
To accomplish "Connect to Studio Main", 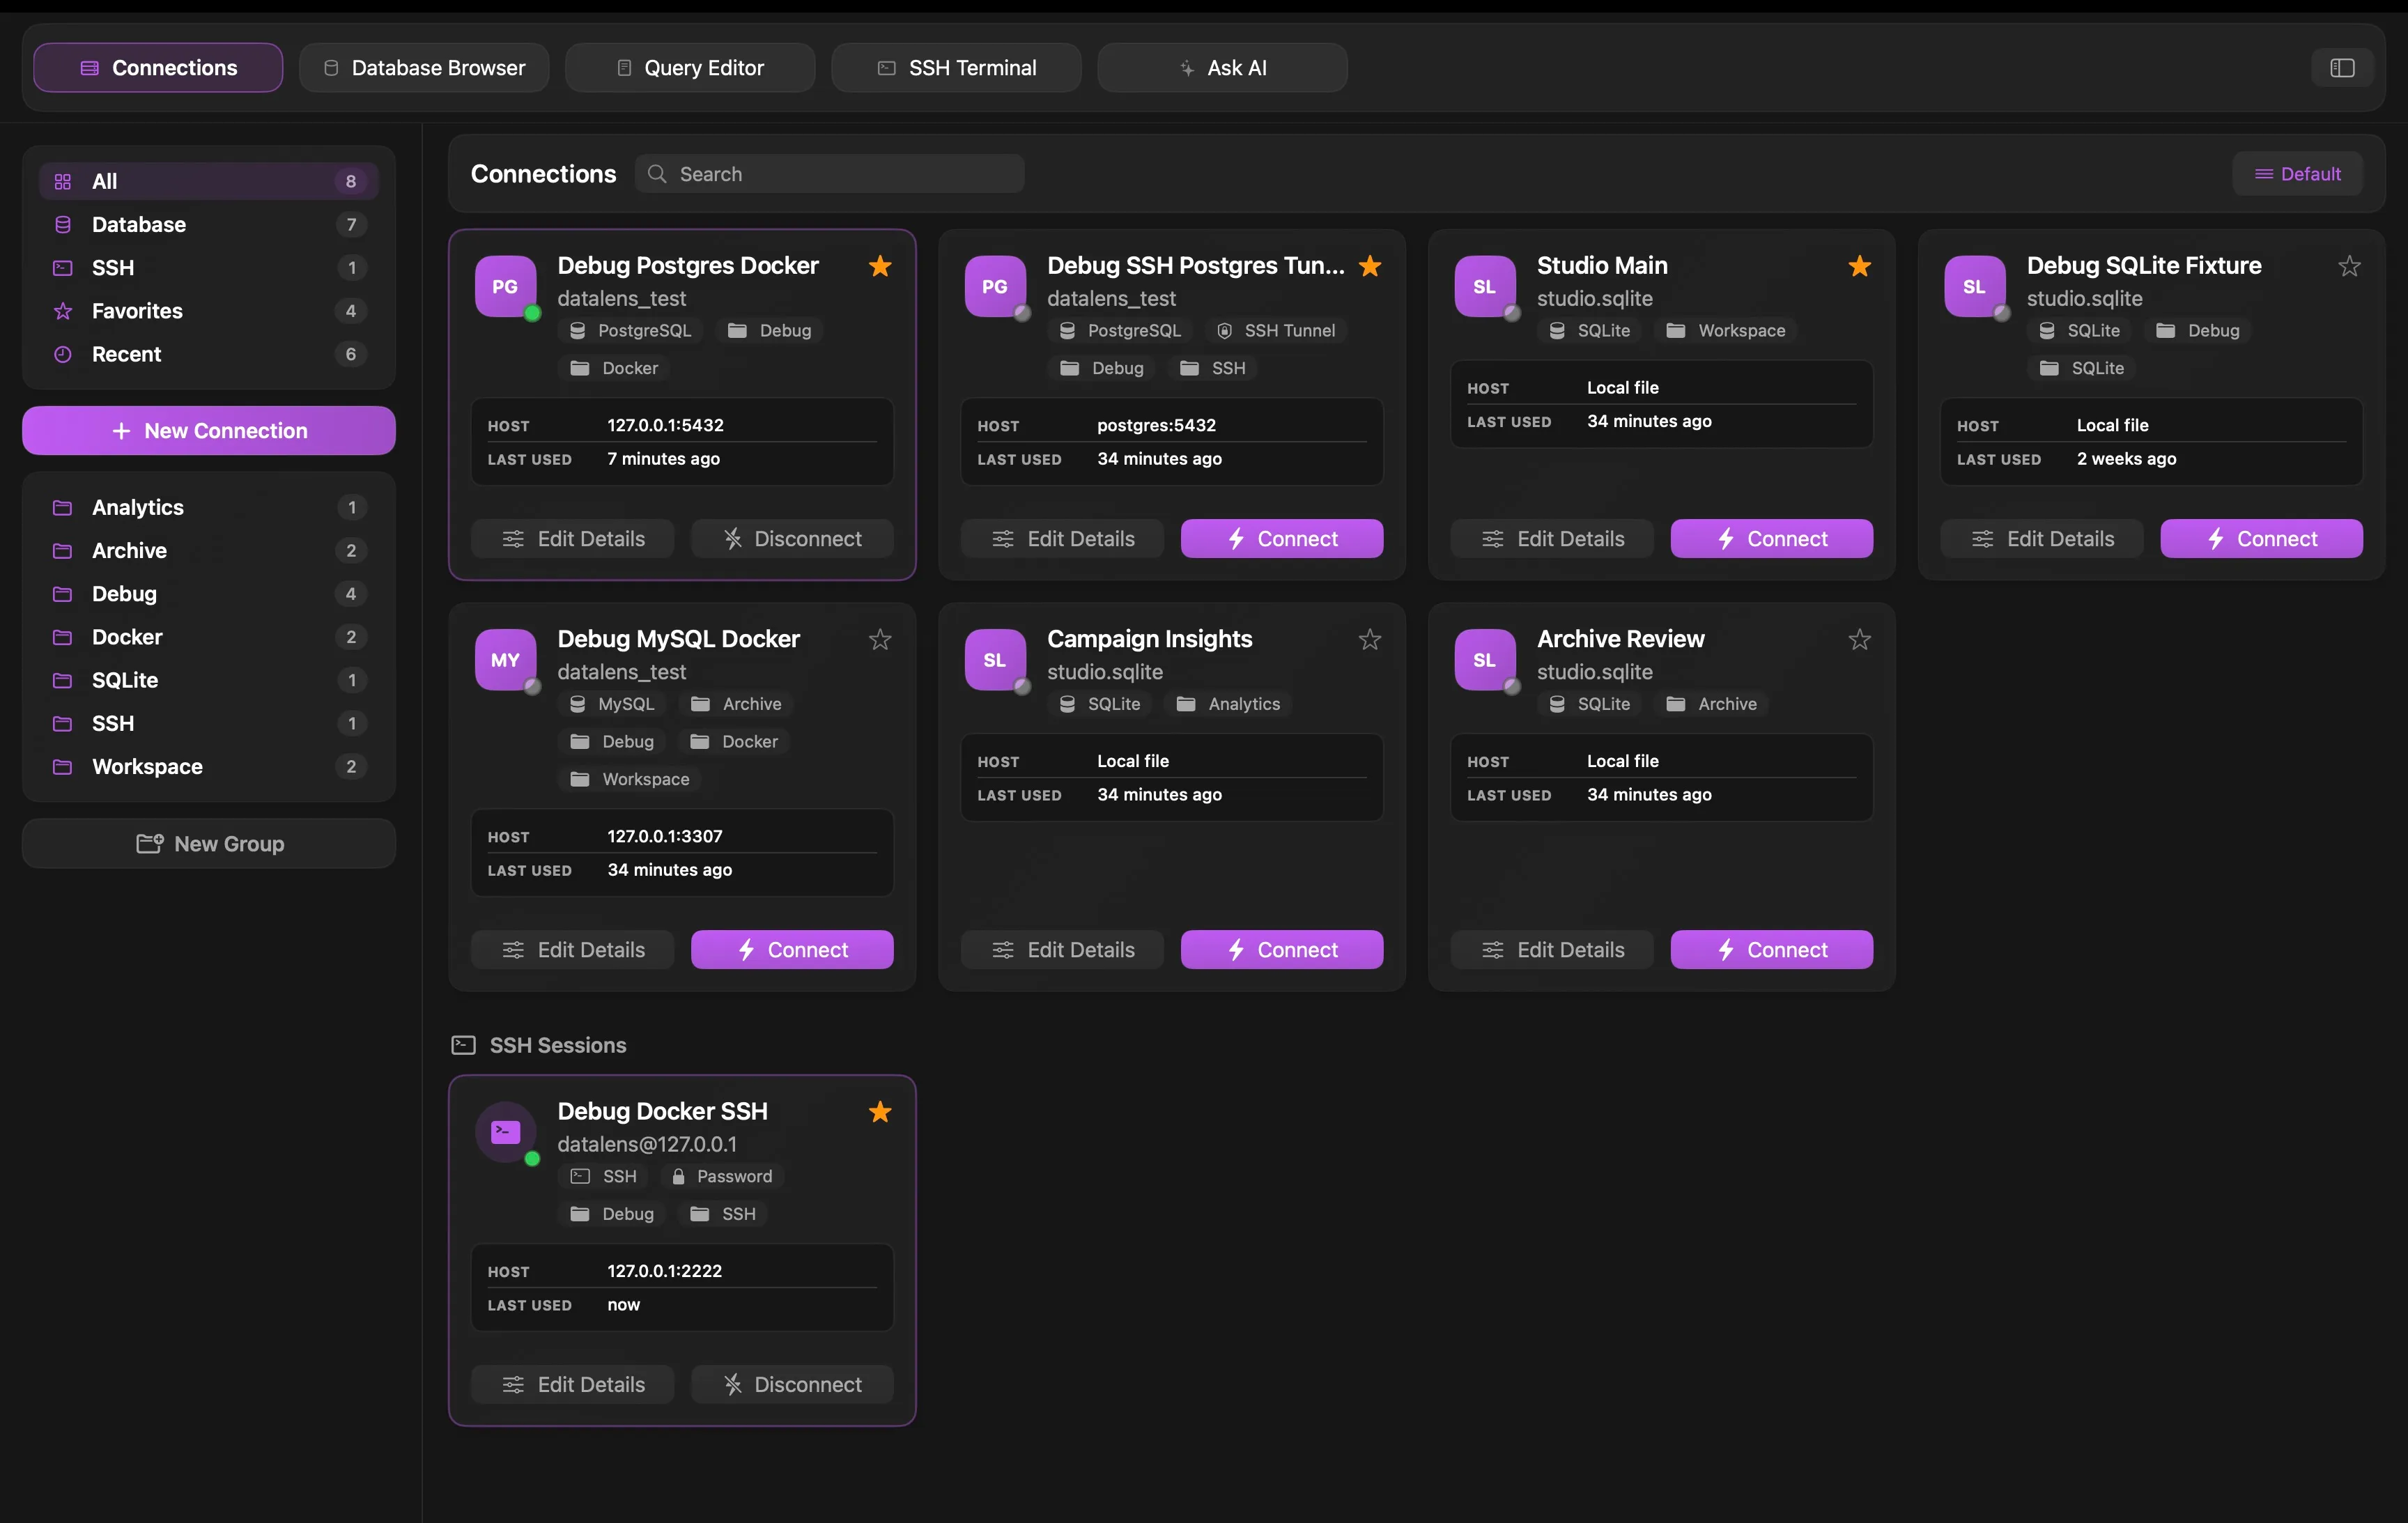I will point(1772,539).
